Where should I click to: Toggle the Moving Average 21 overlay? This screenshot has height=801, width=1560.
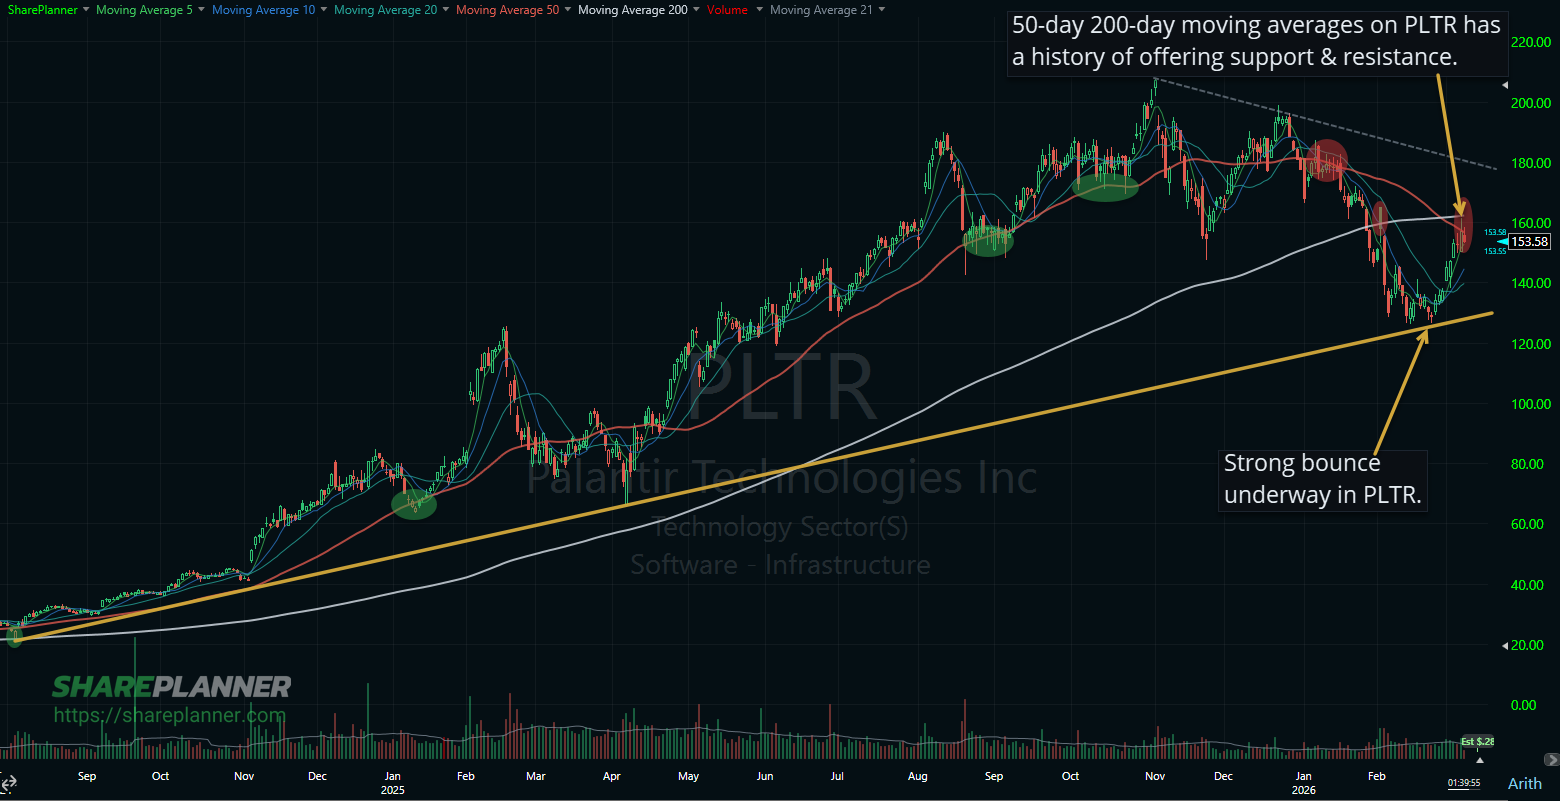pos(823,9)
